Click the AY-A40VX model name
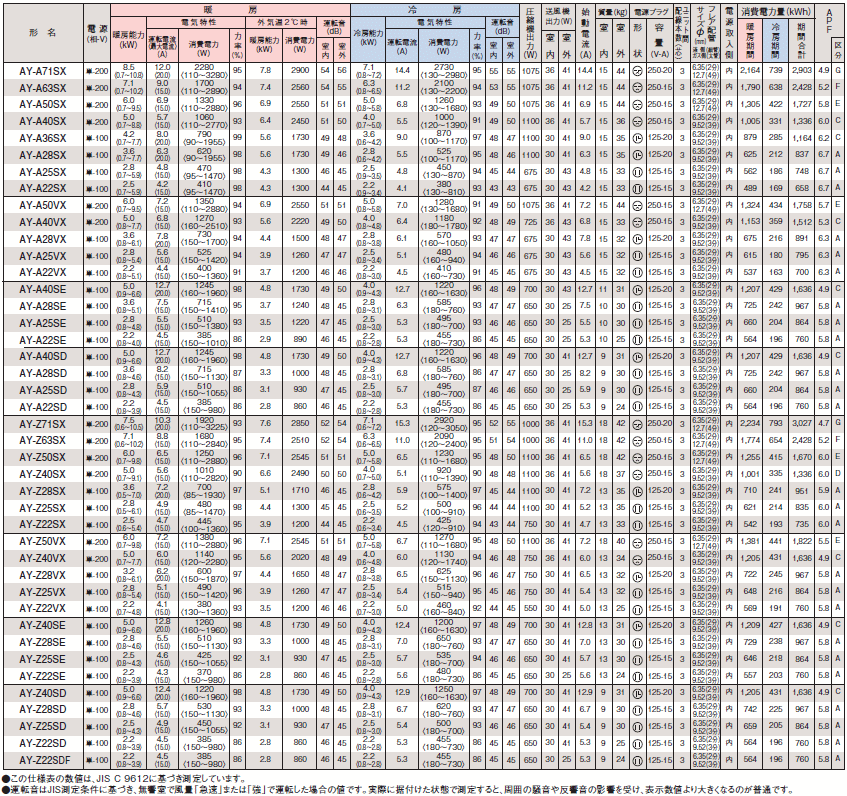847x796 pixels. coord(43,222)
